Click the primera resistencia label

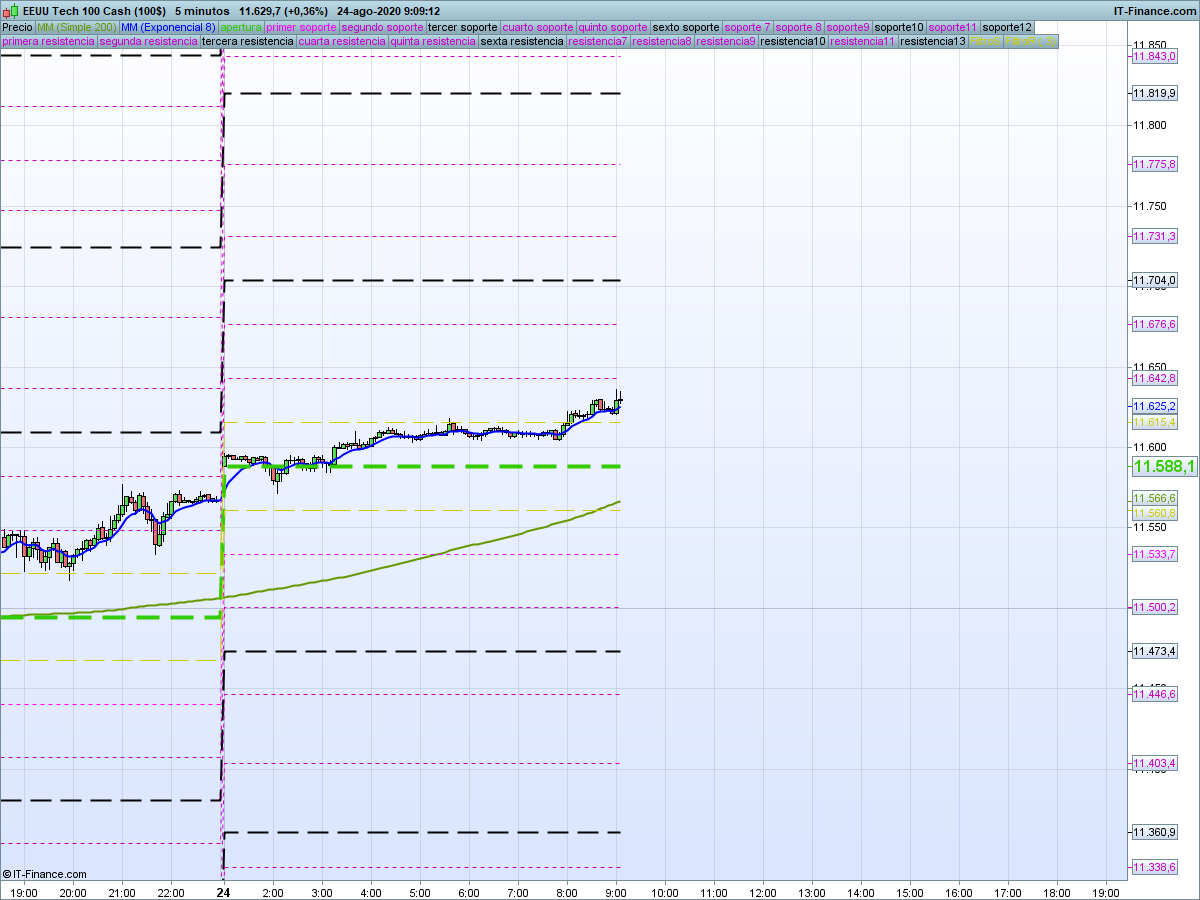[x=48, y=42]
